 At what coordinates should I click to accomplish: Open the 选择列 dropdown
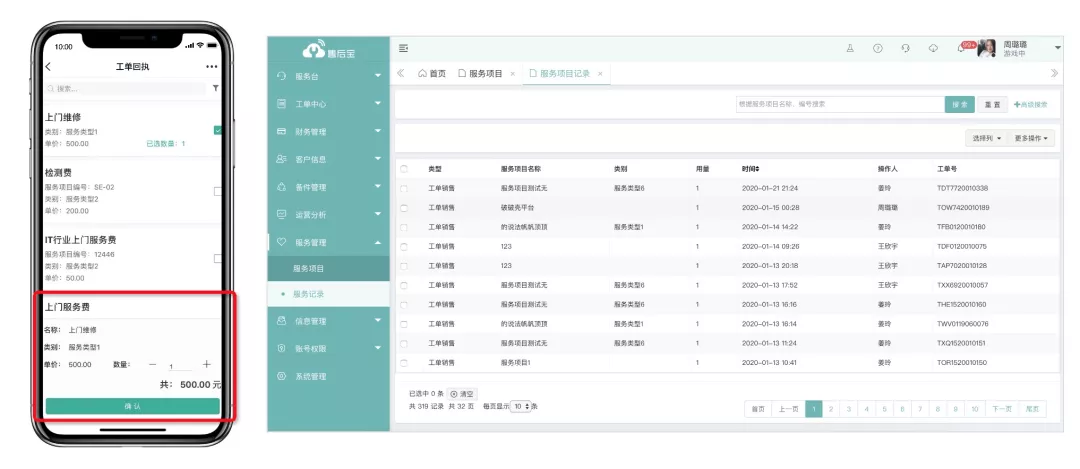(x=986, y=138)
